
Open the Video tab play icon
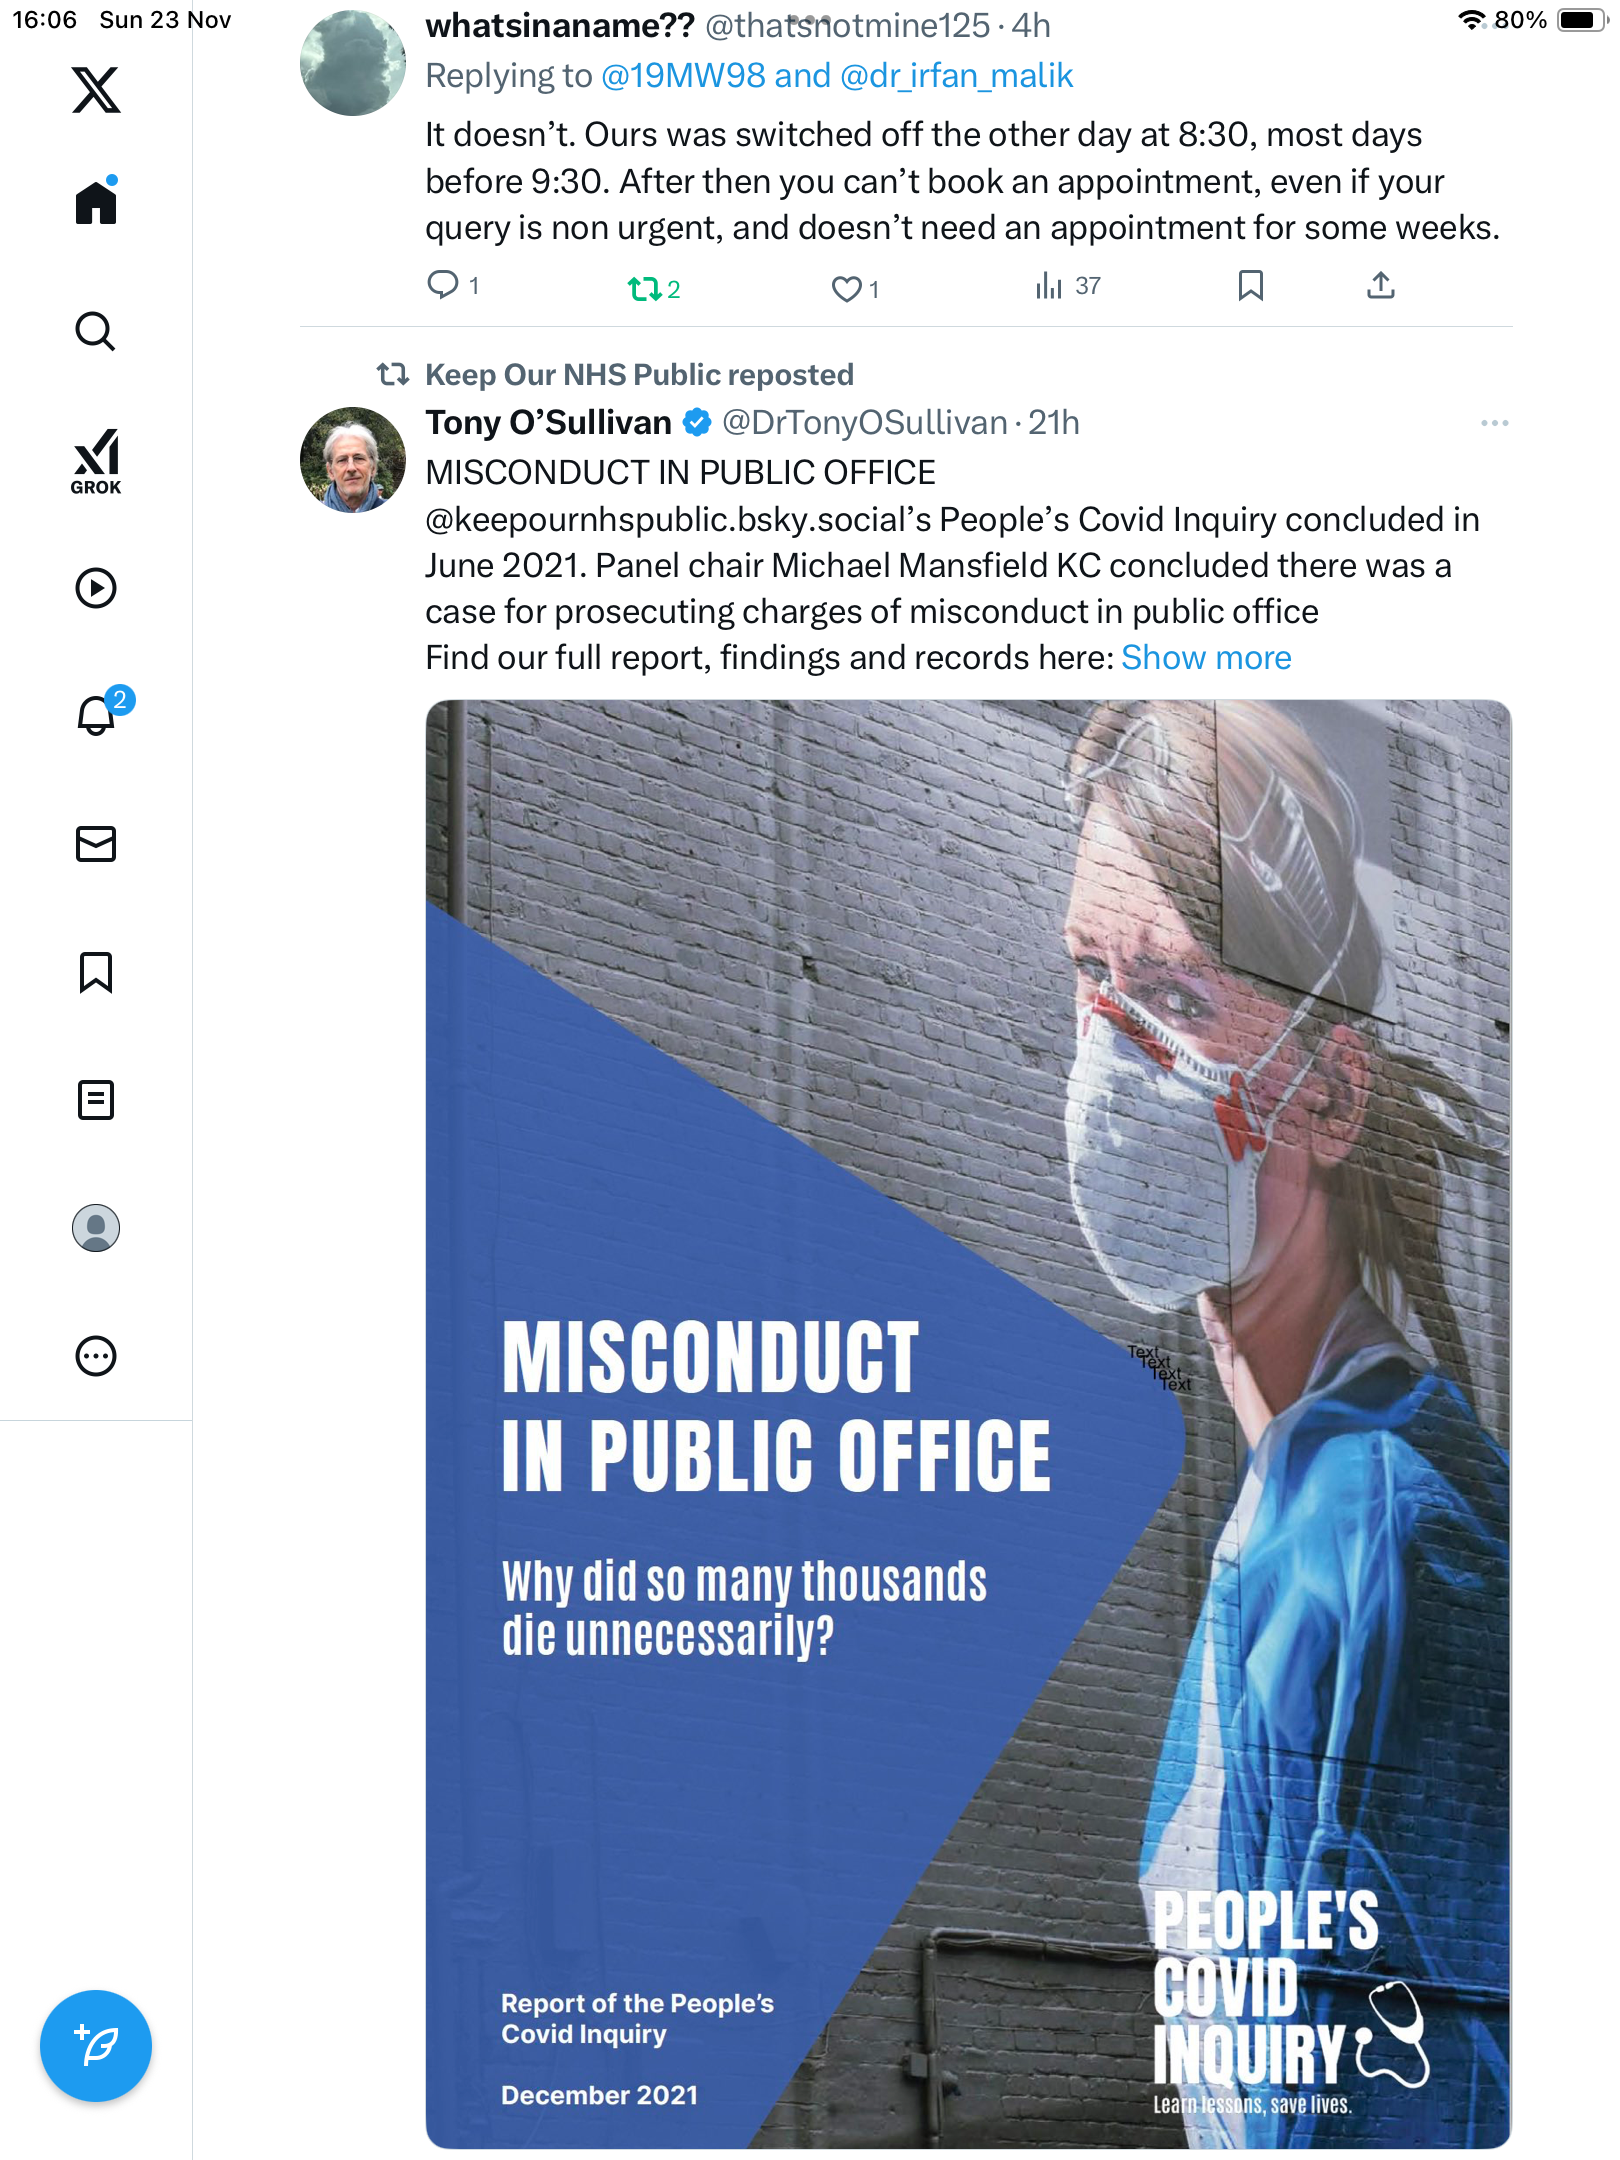96,588
